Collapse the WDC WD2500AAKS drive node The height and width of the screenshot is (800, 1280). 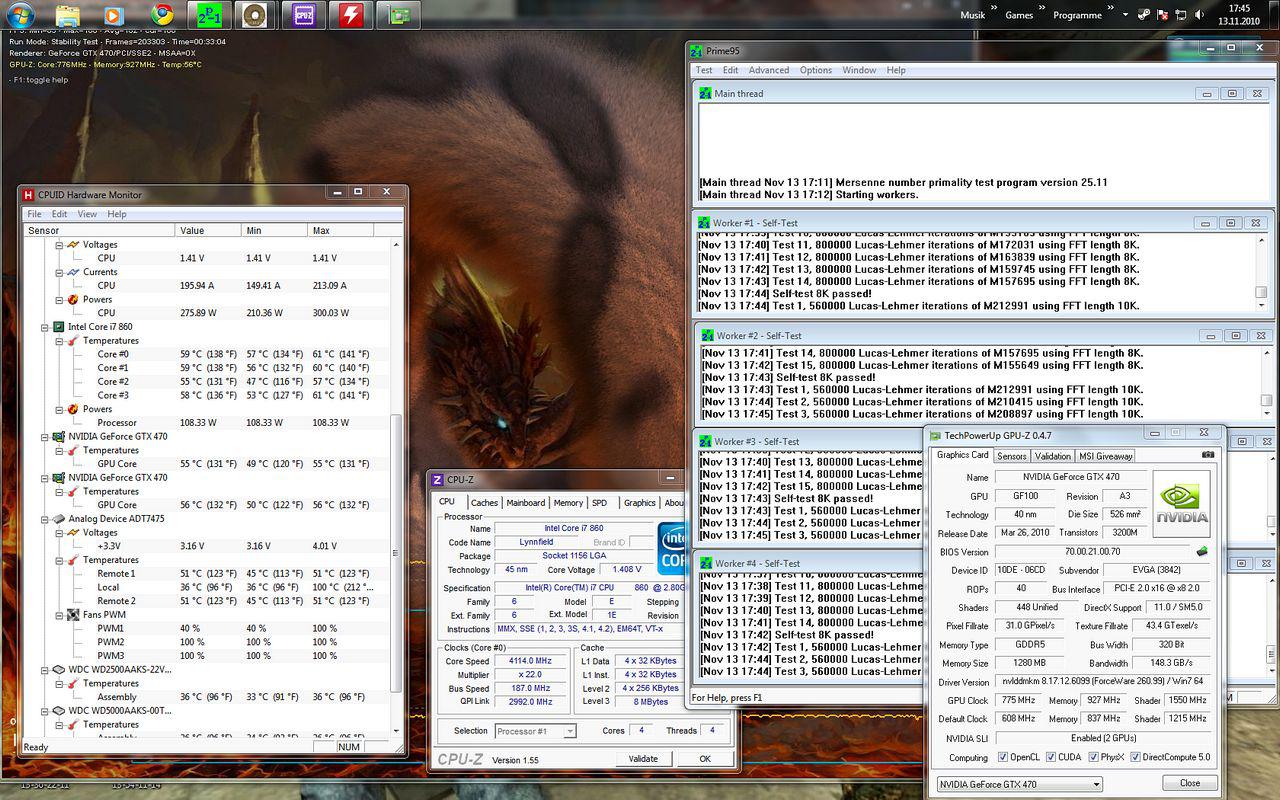point(46,670)
